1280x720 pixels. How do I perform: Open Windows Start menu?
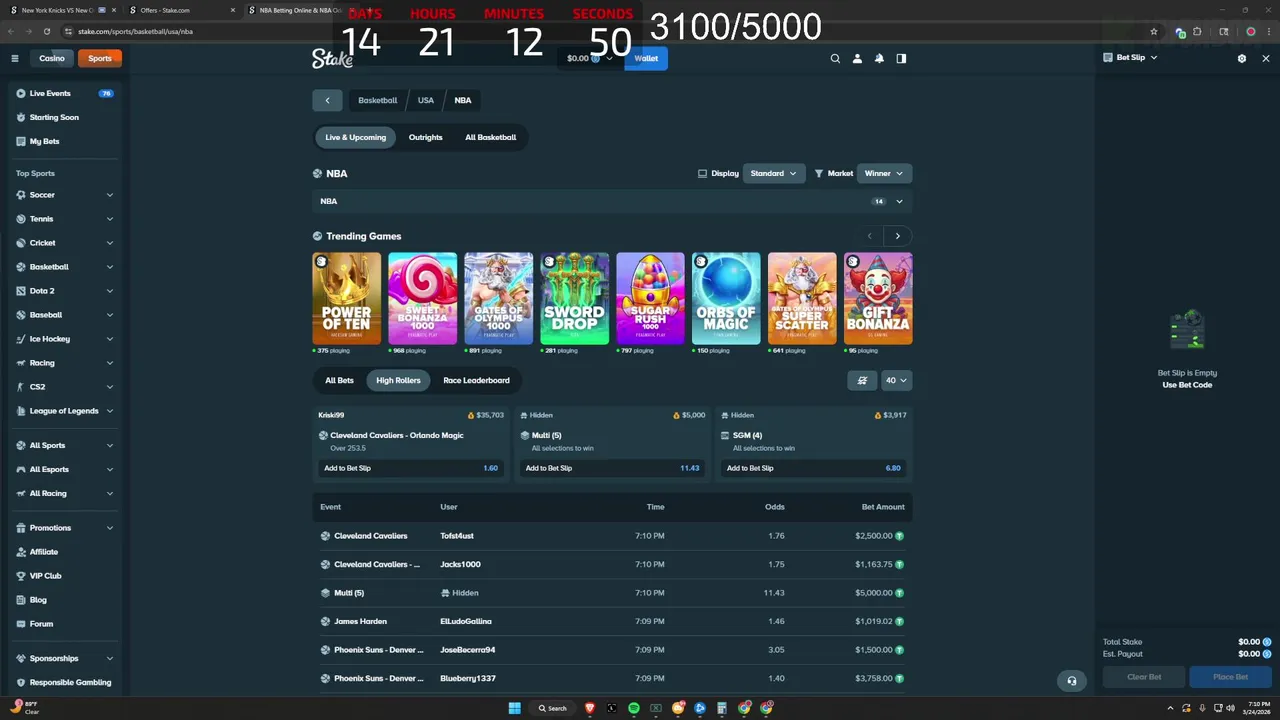click(514, 708)
